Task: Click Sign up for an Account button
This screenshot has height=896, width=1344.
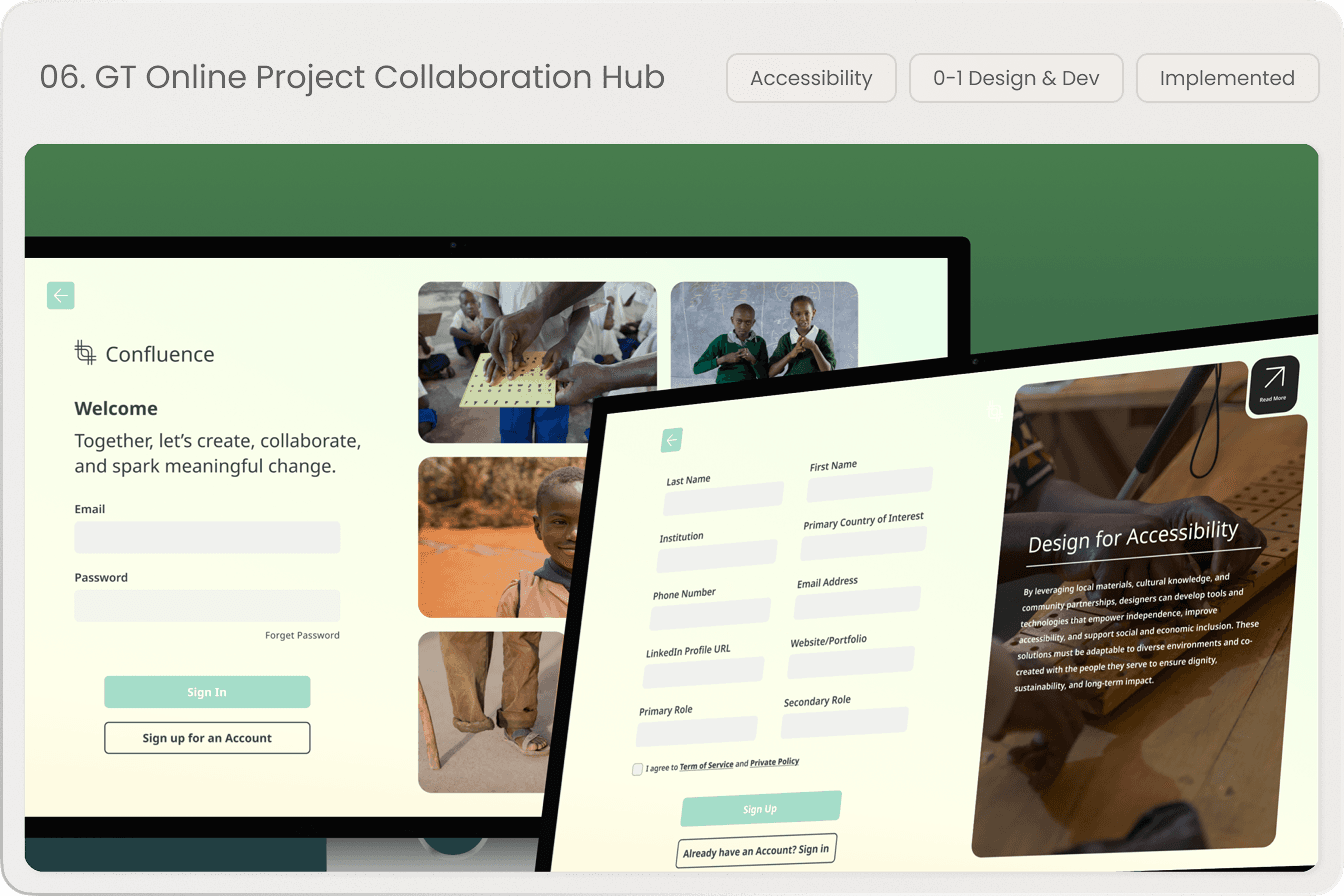Action: [x=207, y=738]
